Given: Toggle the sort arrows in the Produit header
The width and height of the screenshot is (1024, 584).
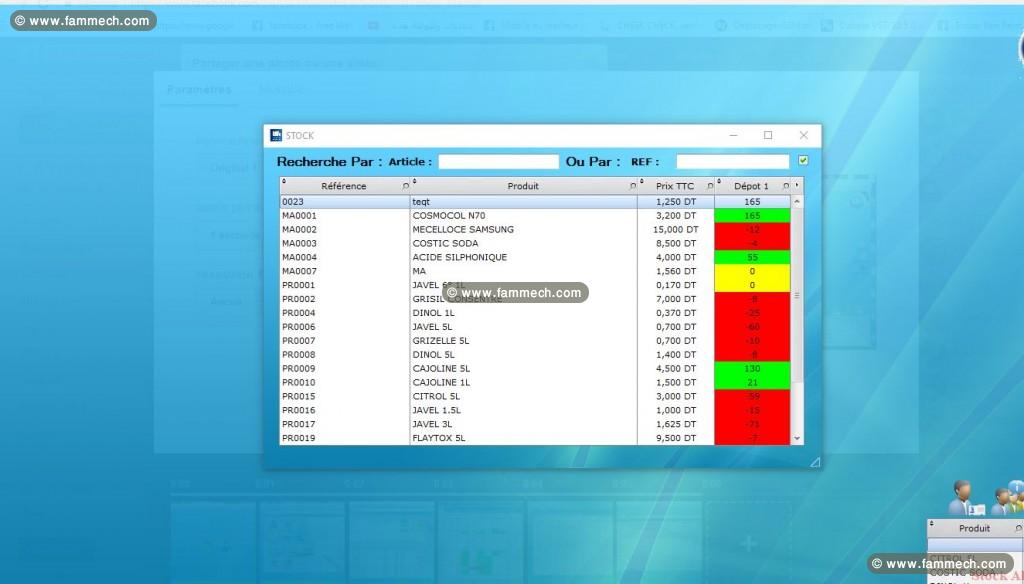Looking at the screenshot, I should point(414,182).
